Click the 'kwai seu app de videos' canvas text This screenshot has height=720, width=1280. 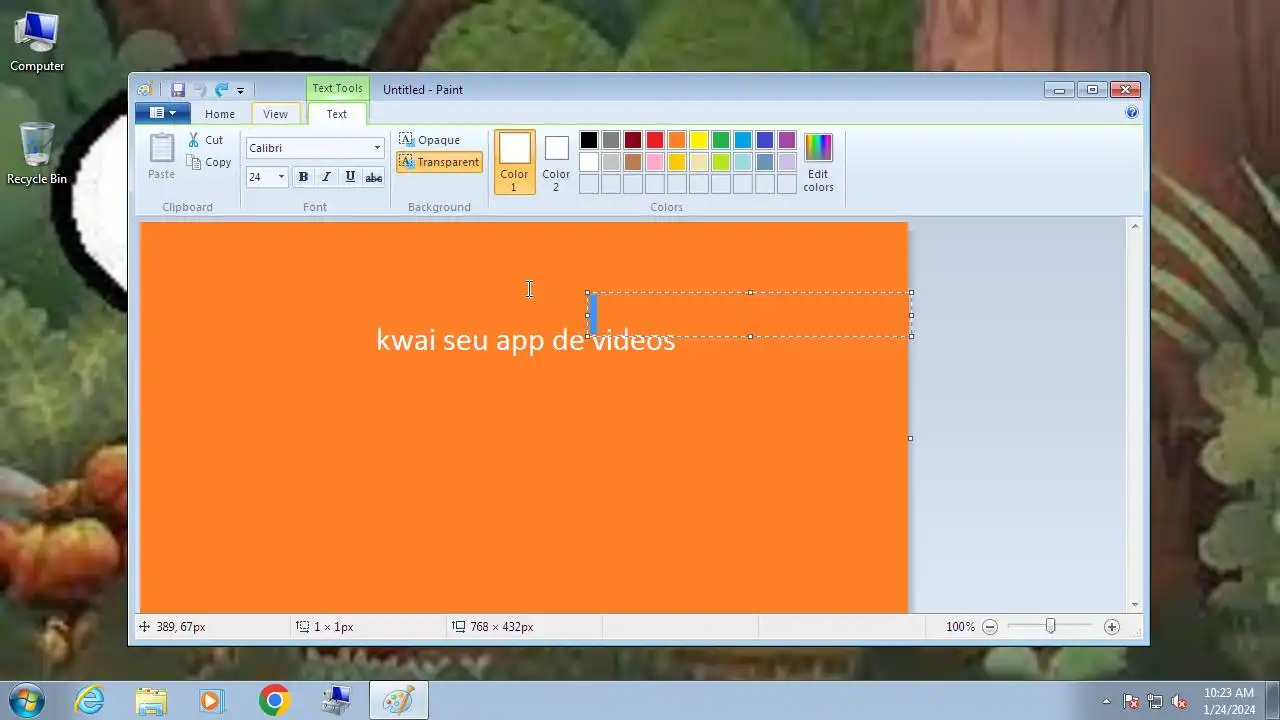tap(525, 340)
